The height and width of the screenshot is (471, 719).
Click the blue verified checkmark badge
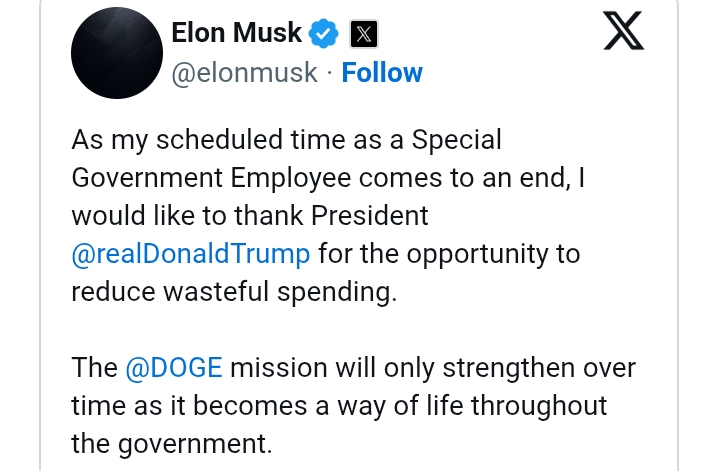coord(322,33)
